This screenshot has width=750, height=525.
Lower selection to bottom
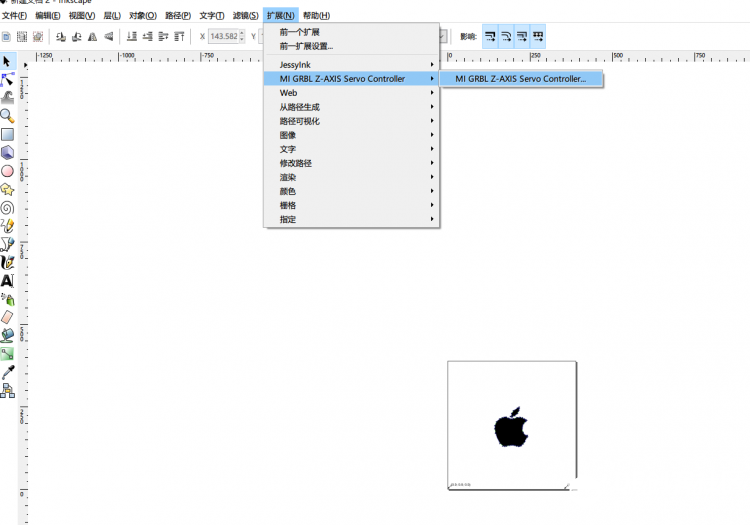[132, 36]
